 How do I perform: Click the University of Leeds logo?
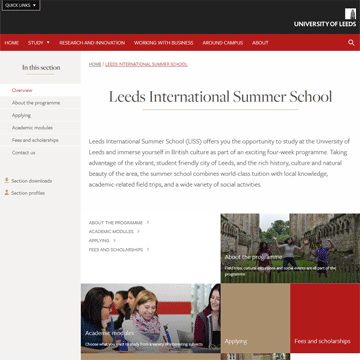(325, 18)
